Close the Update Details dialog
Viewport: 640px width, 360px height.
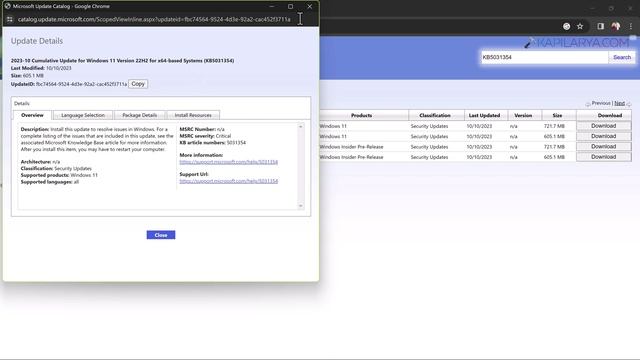tap(161, 235)
